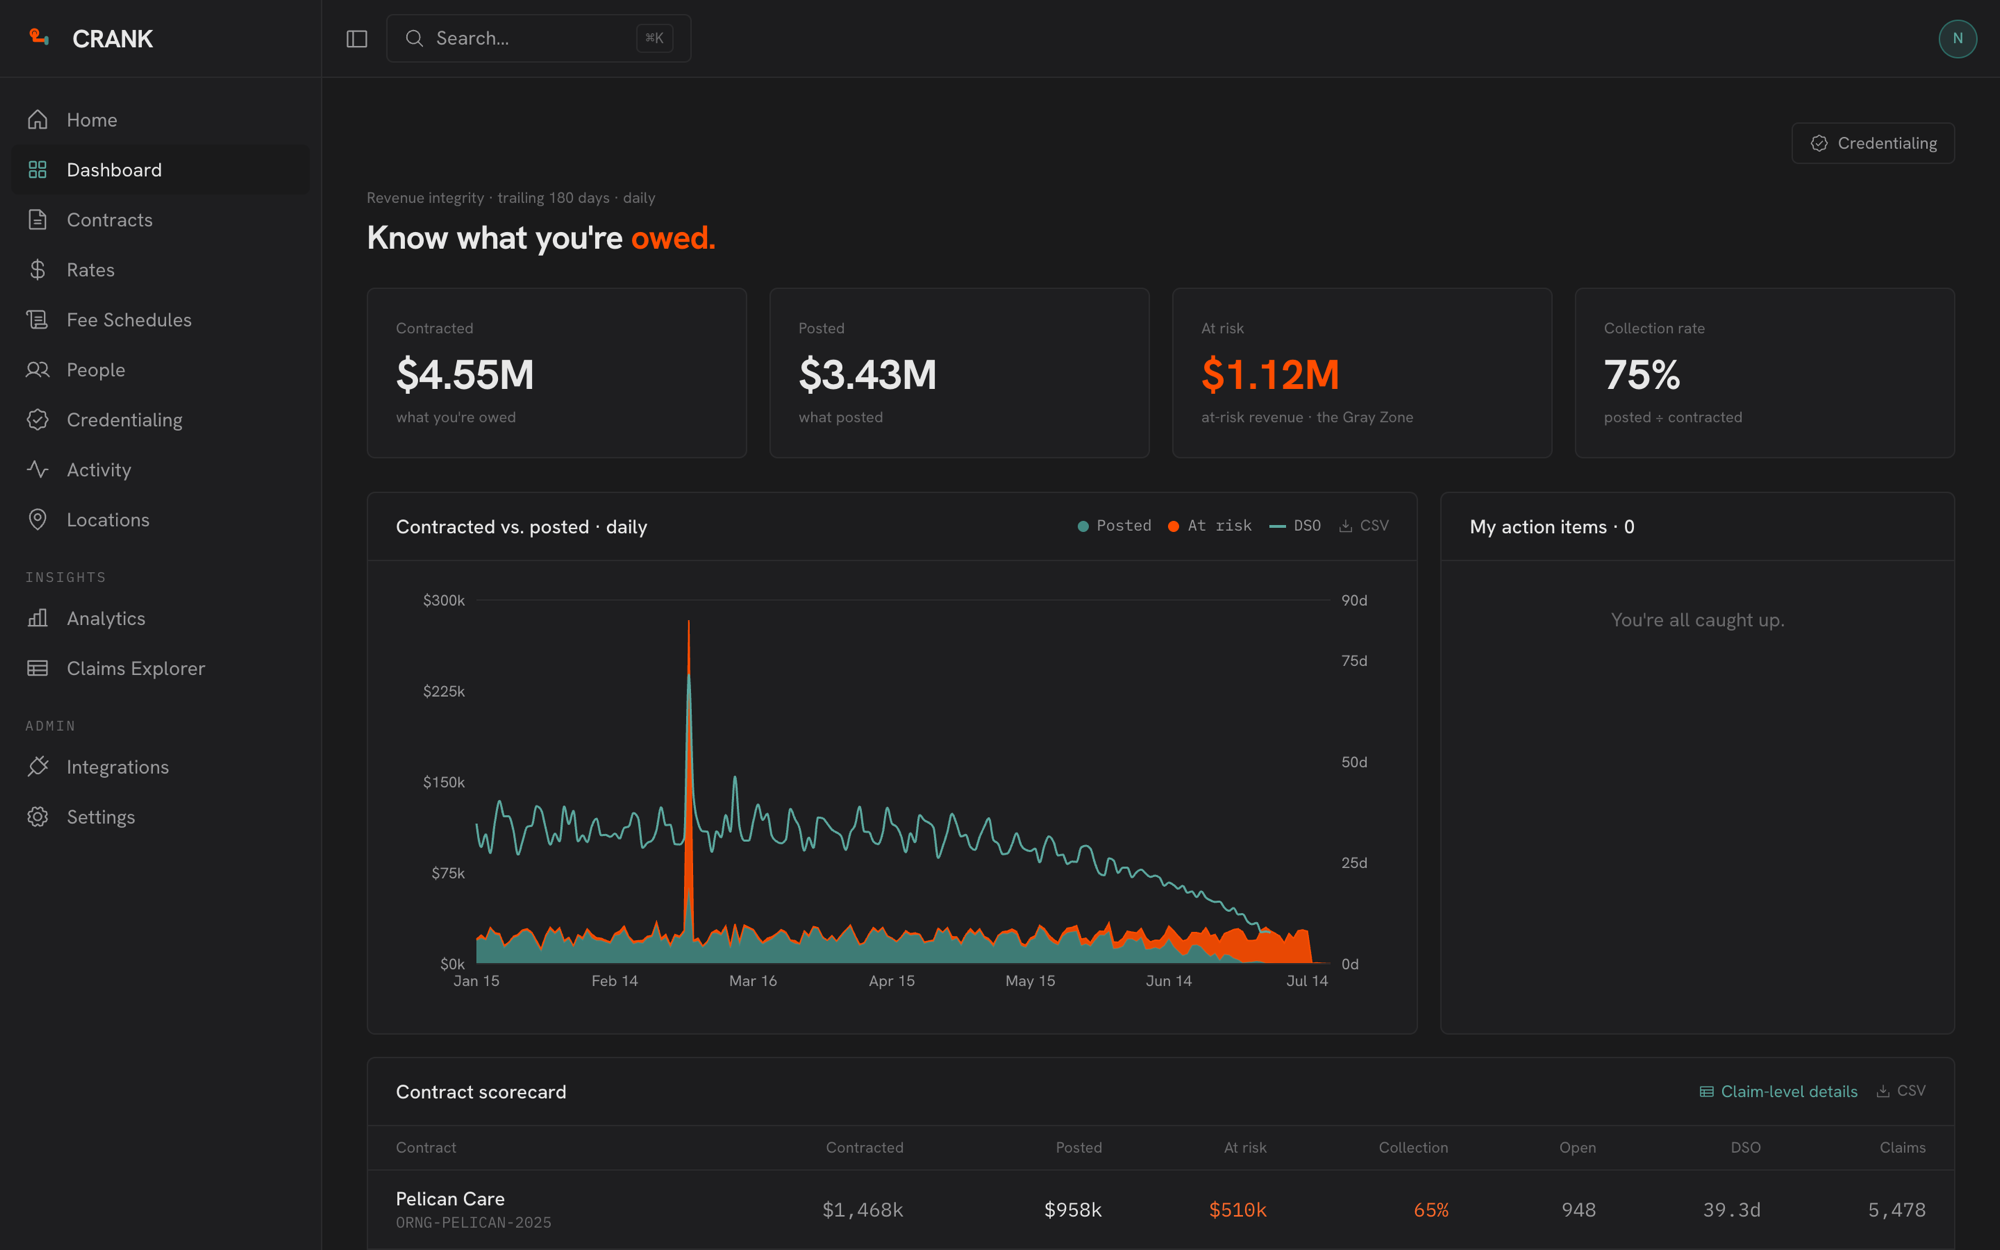The height and width of the screenshot is (1250, 2000).
Task: Sort by the Contracted column header
Action: tap(864, 1148)
